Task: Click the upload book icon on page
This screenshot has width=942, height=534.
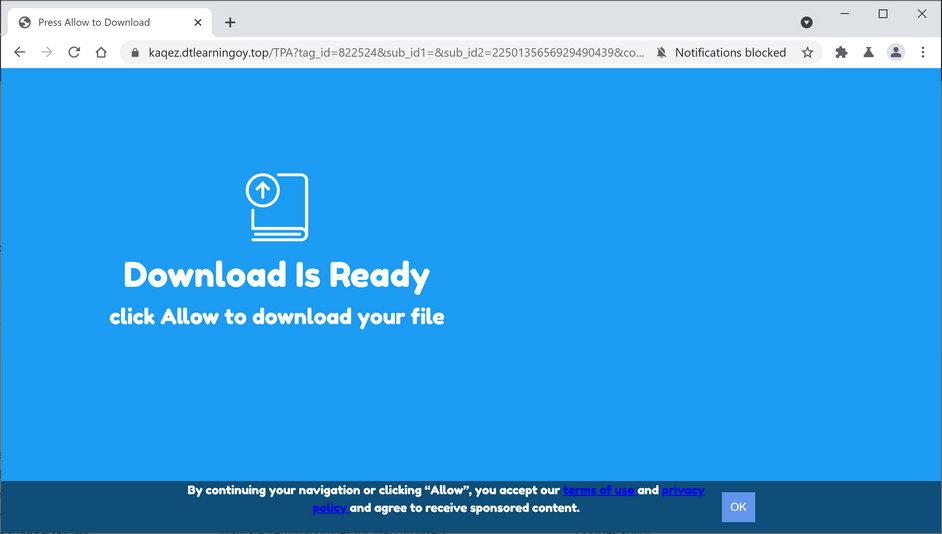Action: coord(277,207)
